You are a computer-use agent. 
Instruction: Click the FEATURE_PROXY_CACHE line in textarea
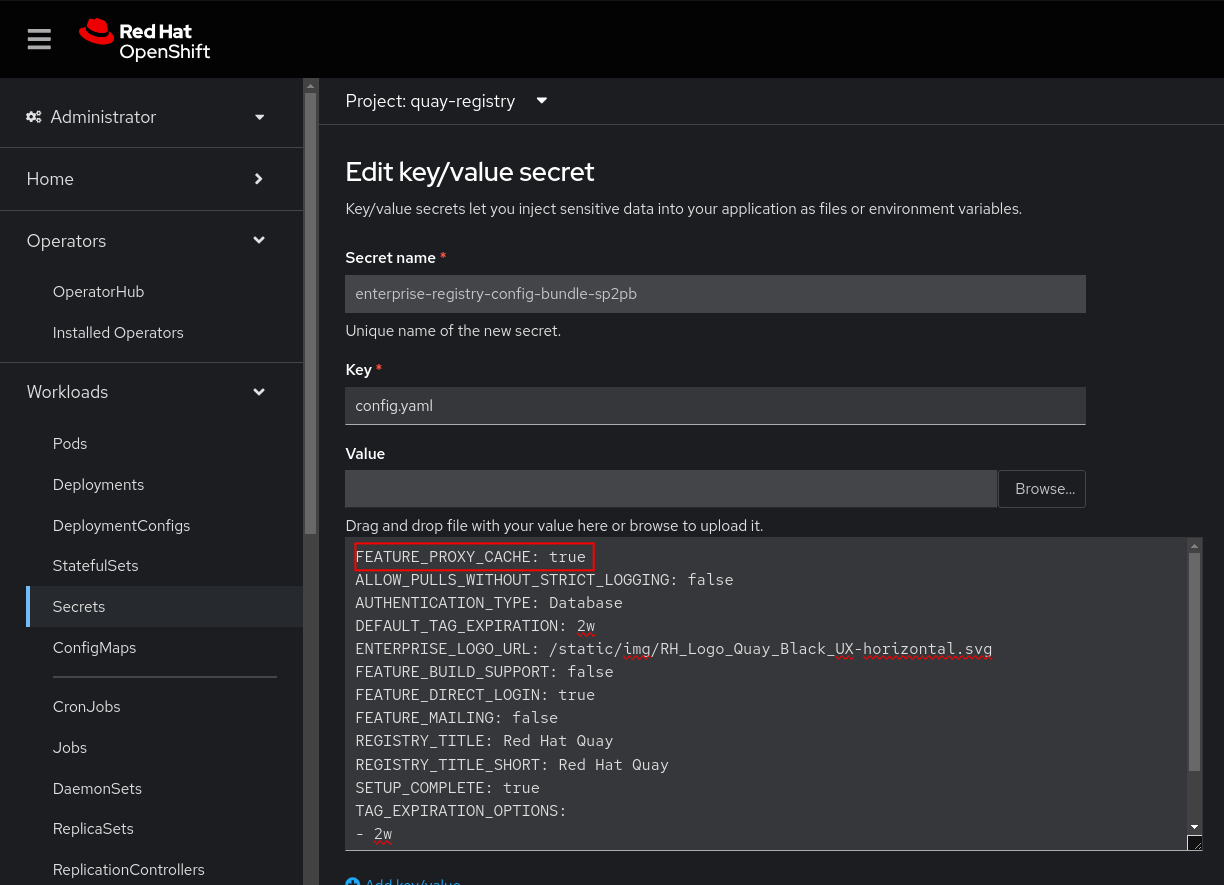(471, 557)
